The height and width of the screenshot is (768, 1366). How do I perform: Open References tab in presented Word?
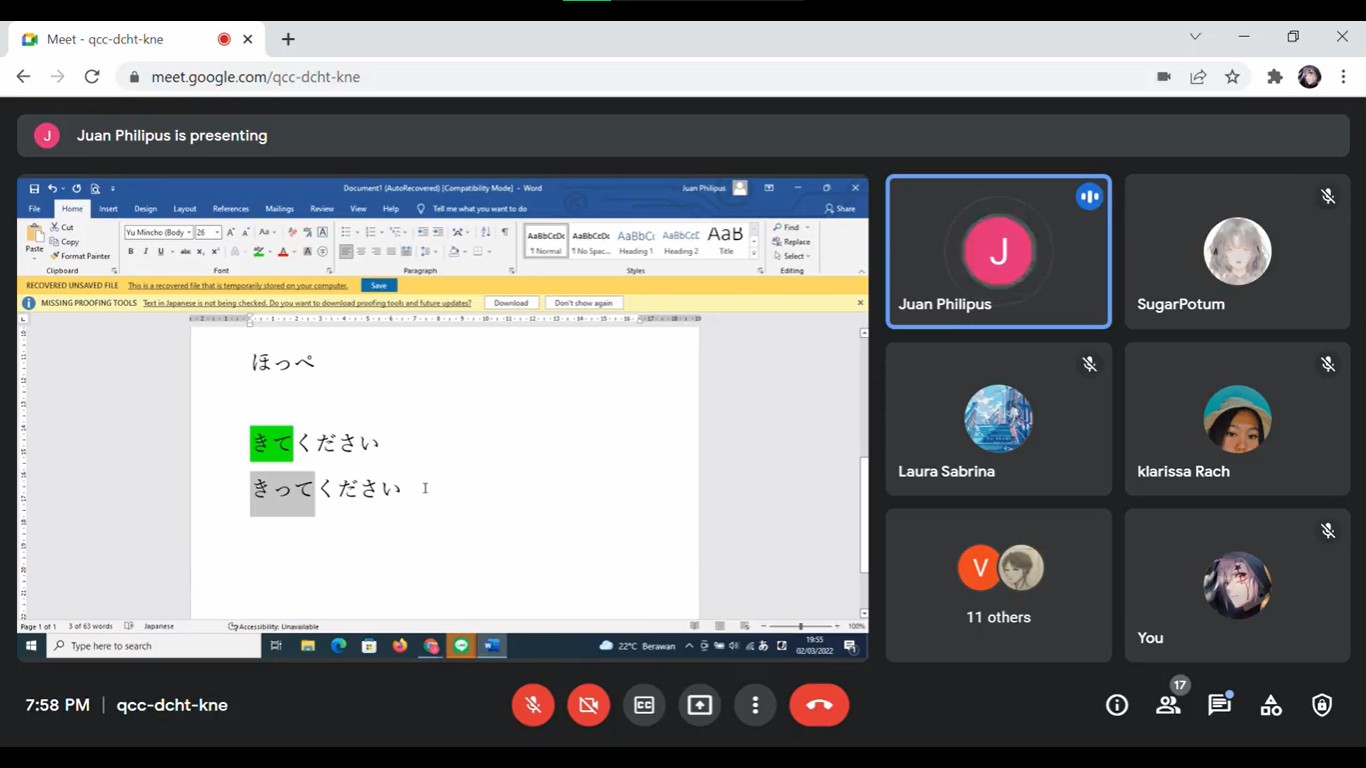click(231, 209)
